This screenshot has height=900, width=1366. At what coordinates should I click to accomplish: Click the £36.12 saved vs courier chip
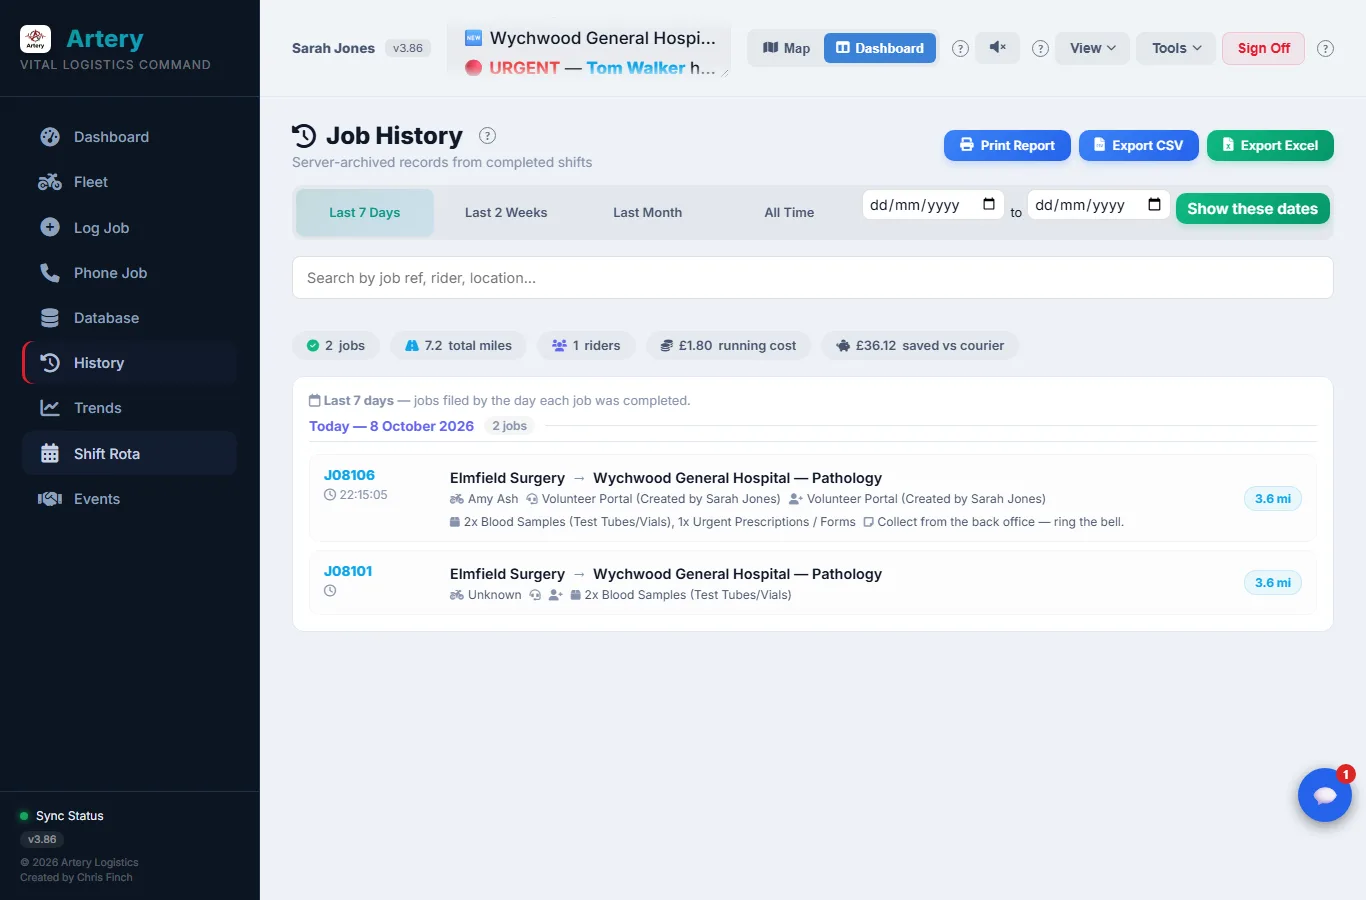click(x=920, y=346)
